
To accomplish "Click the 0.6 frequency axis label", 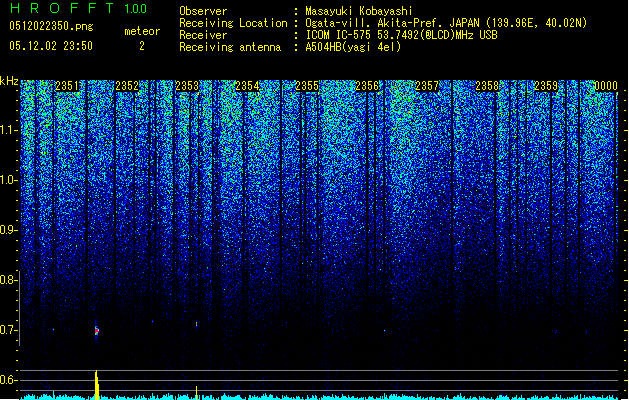I will pos(8,380).
